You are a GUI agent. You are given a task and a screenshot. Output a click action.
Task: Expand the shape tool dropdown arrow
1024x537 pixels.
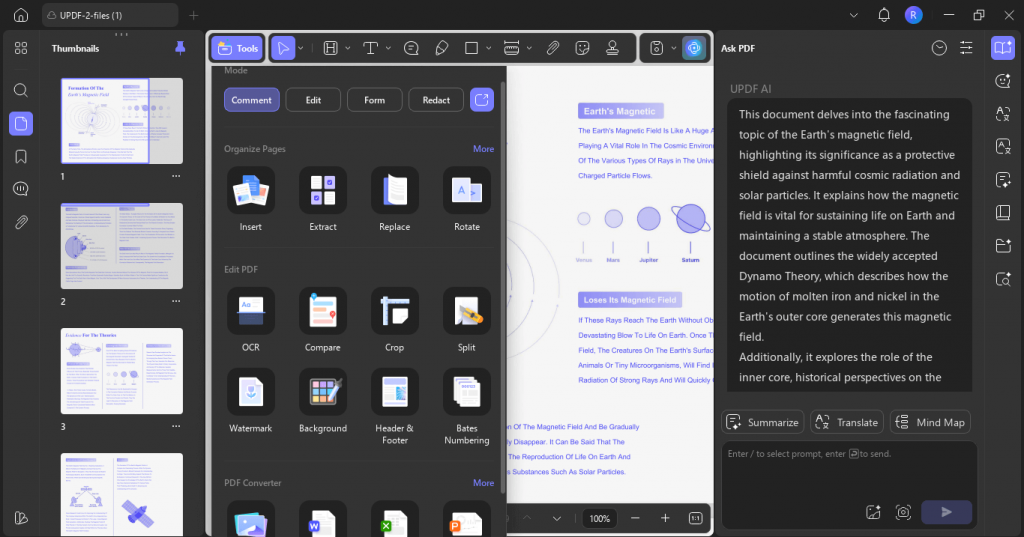[x=488, y=48]
